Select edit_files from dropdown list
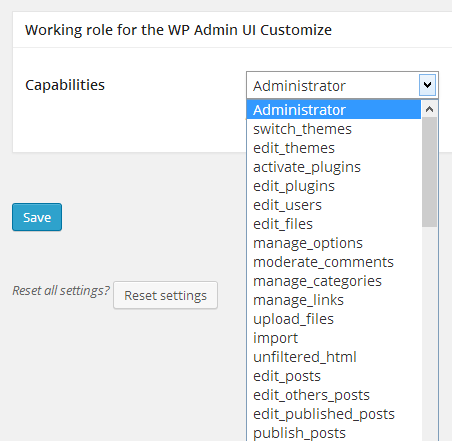452x441 pixels. point(334,224)
